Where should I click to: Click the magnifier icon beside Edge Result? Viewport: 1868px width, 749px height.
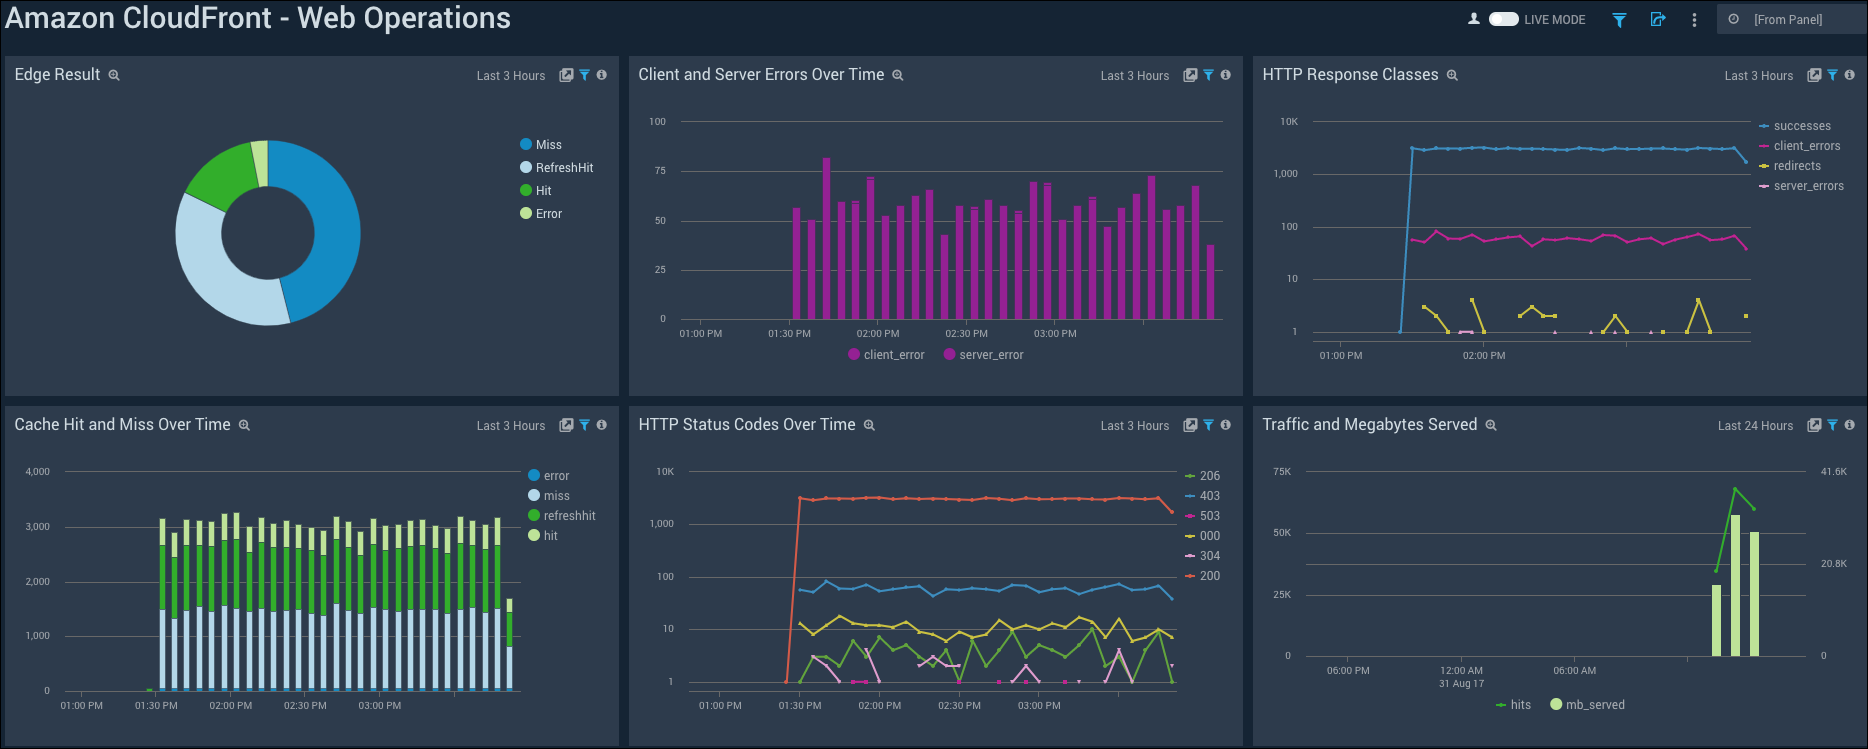114,76
